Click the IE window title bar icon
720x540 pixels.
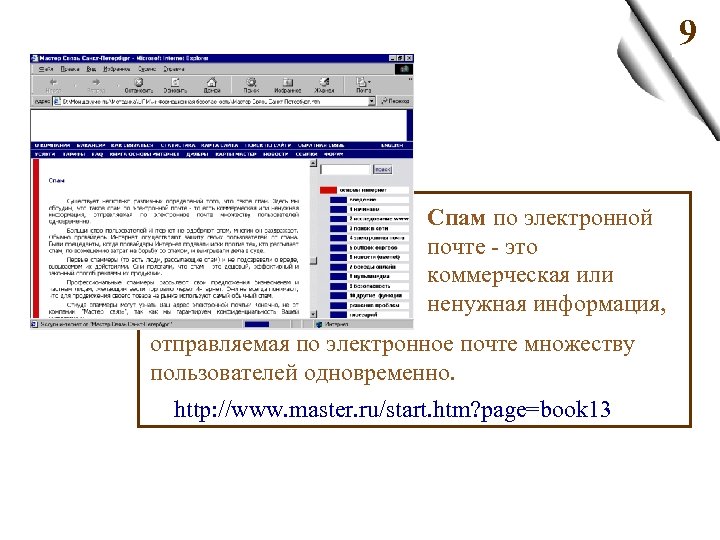coord(34,58)
